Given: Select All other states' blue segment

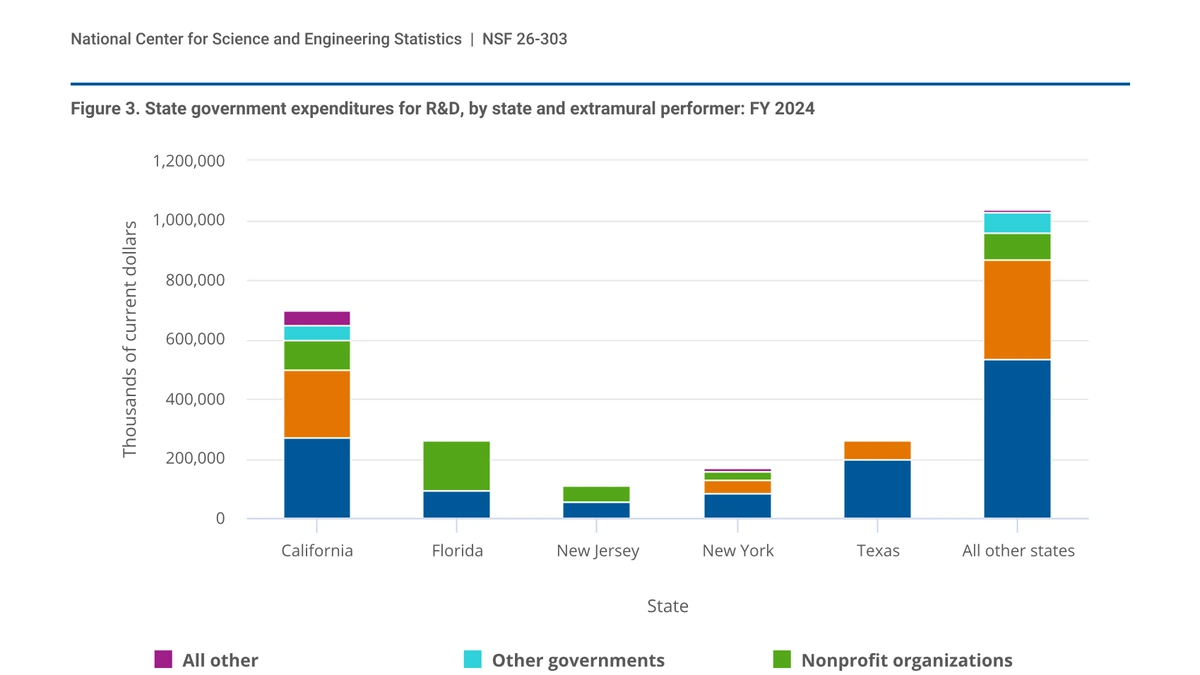Looking at the screenshot, I should (1017, 439).
